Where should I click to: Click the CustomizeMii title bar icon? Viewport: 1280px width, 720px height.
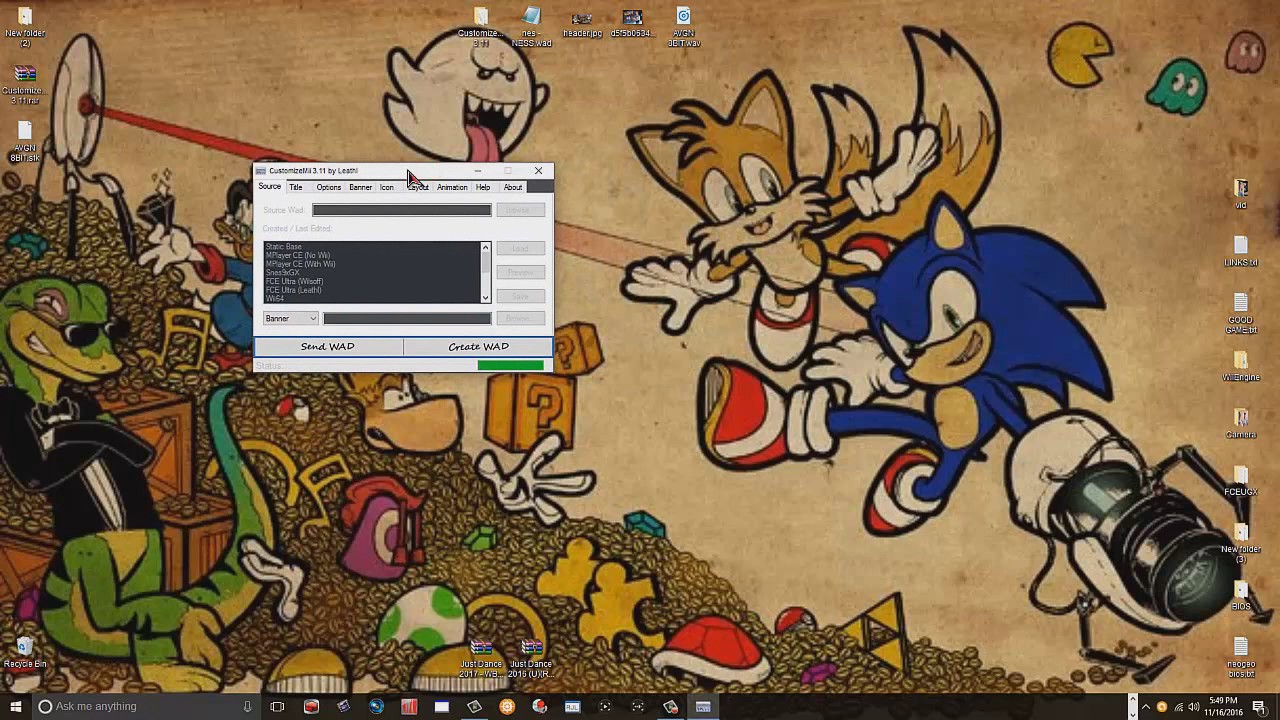pos(261,171)
